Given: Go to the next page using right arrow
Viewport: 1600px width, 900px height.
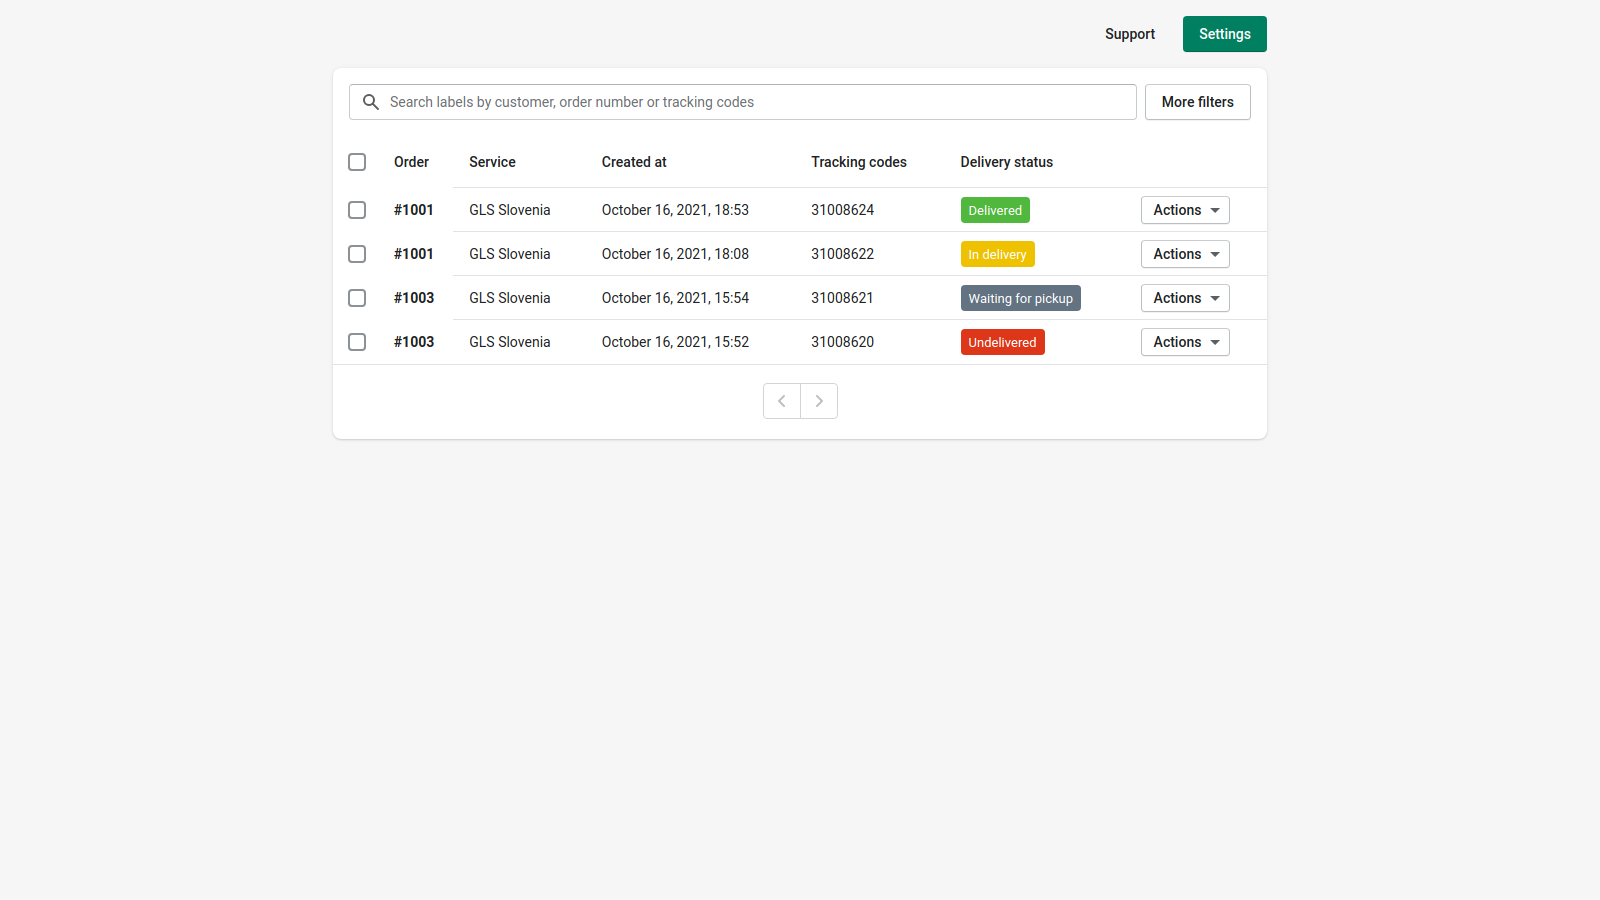Looking at the screenshot, I should [818, 400].
